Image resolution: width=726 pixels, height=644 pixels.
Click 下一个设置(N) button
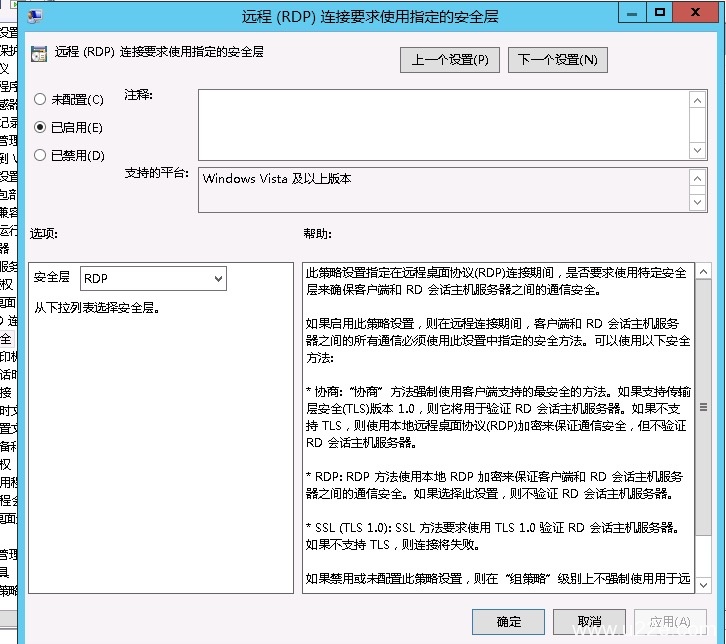point(557,60)
